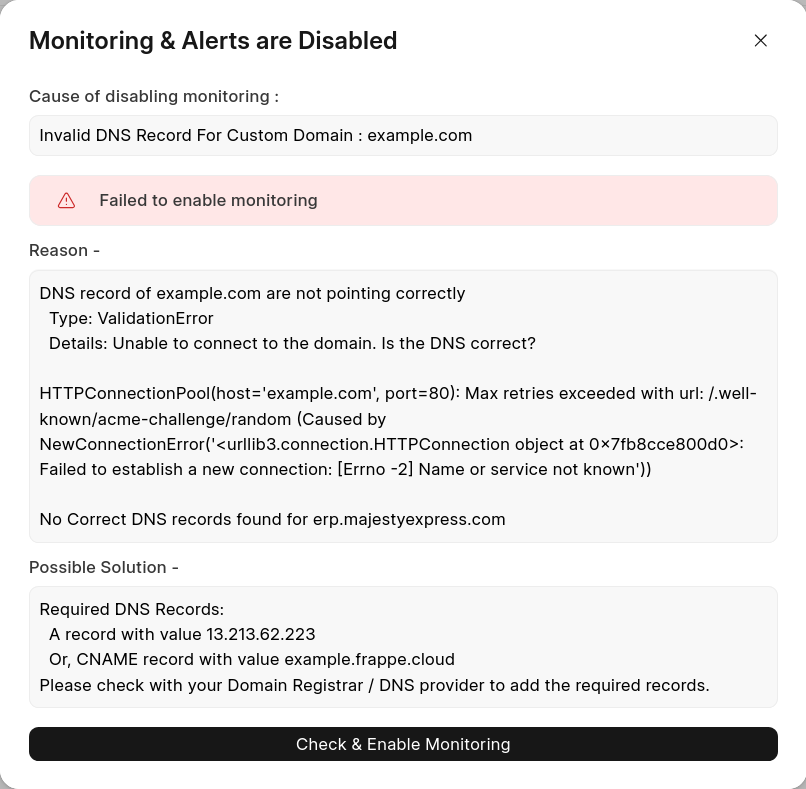The width and height of the screenshot is (806, 789).
Task: Click the 'Details: Unable to connect' line
Action: point(292,344)
